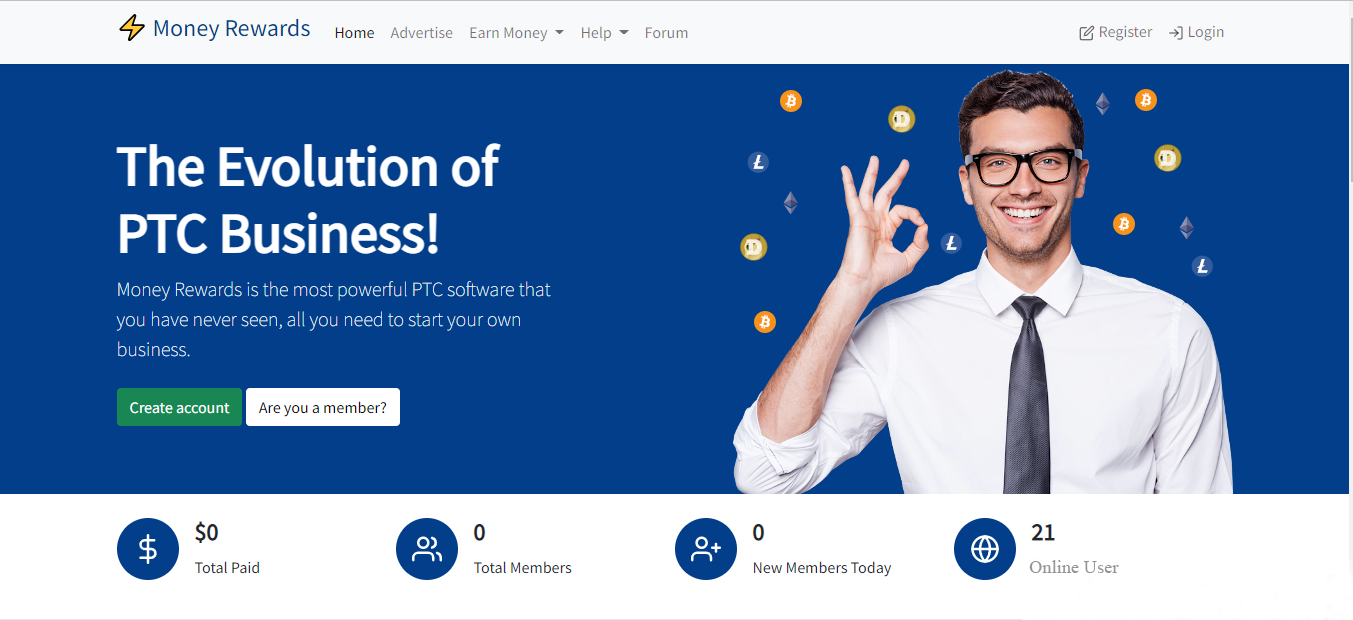The height and width of the screenshot is (620, 1353).
Task: Open the Forum link
Action: click(x=666, y=33)
